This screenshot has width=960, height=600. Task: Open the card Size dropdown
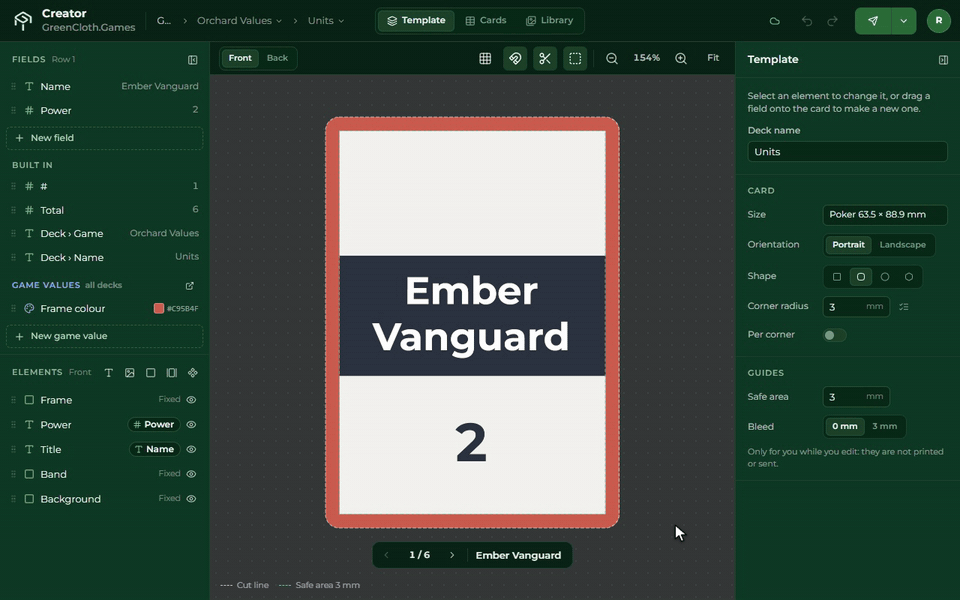[x=885, y=215]
